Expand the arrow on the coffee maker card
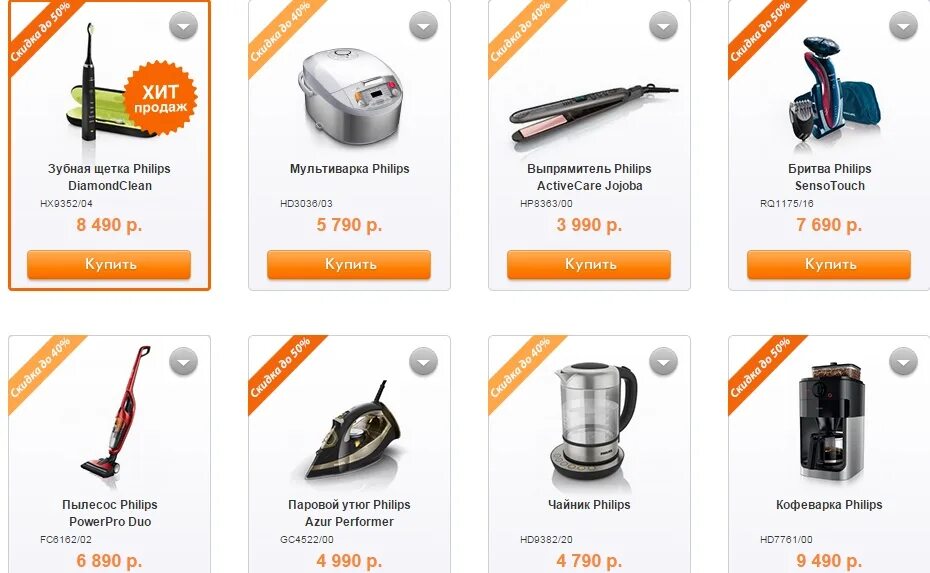The width and height of the screenshot is (930, 573). [903, 361]
